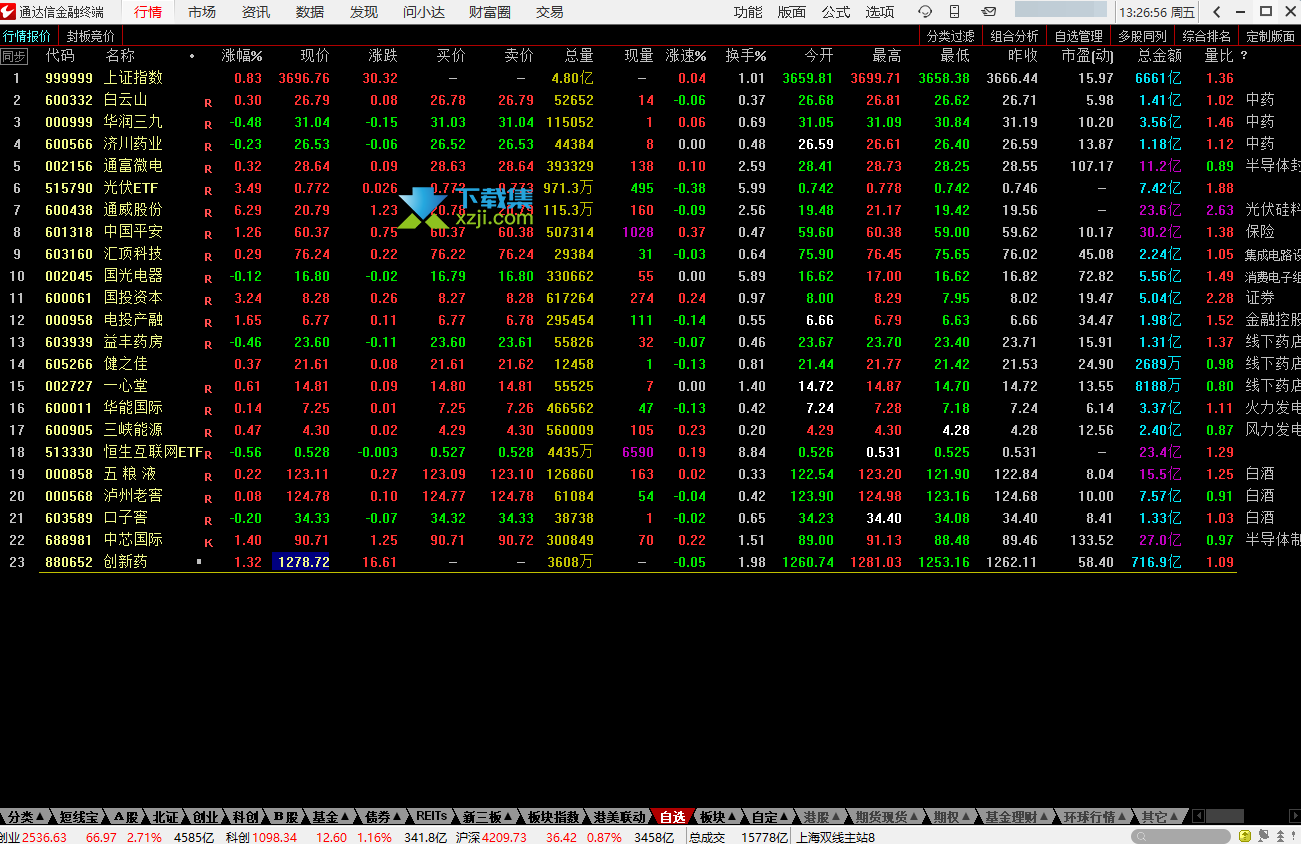Click the 多股同列 button

click(1142, 36)
